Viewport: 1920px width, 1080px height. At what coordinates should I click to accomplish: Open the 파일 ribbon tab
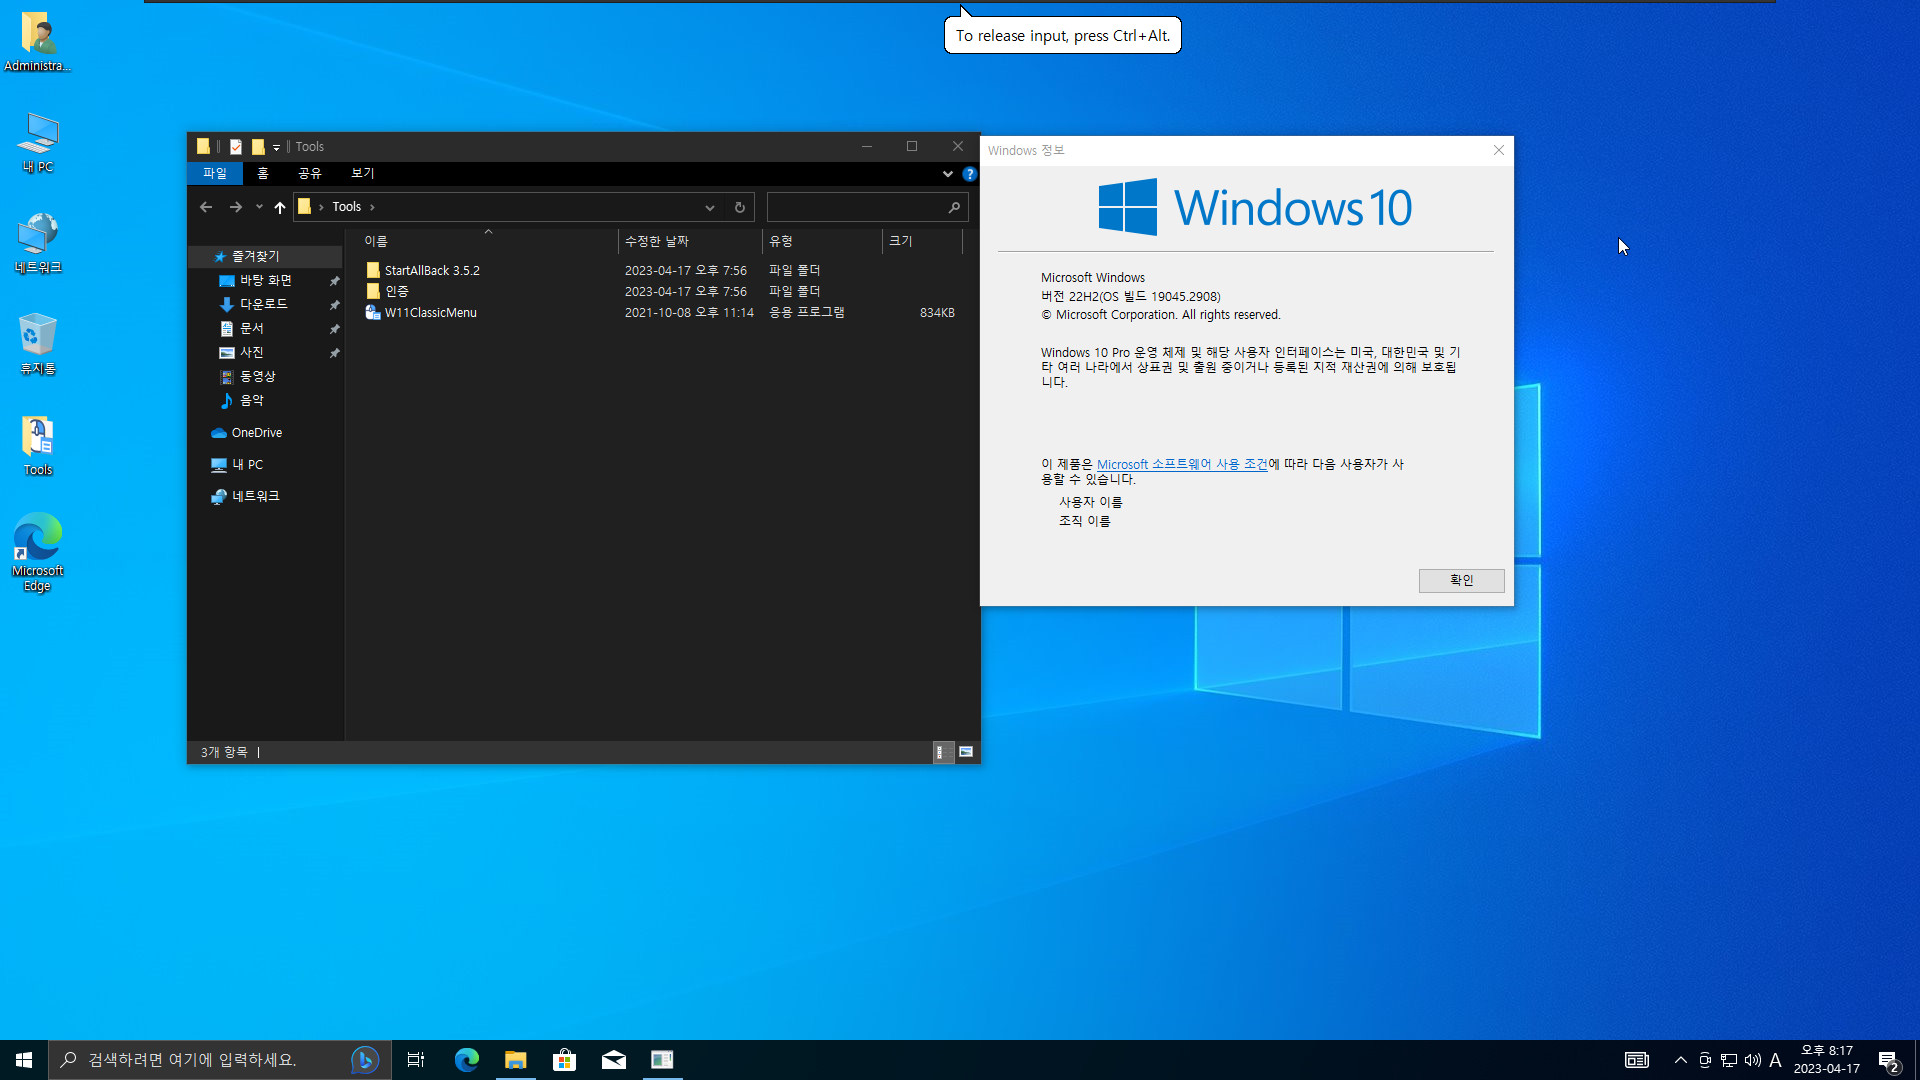coord(215,174)
